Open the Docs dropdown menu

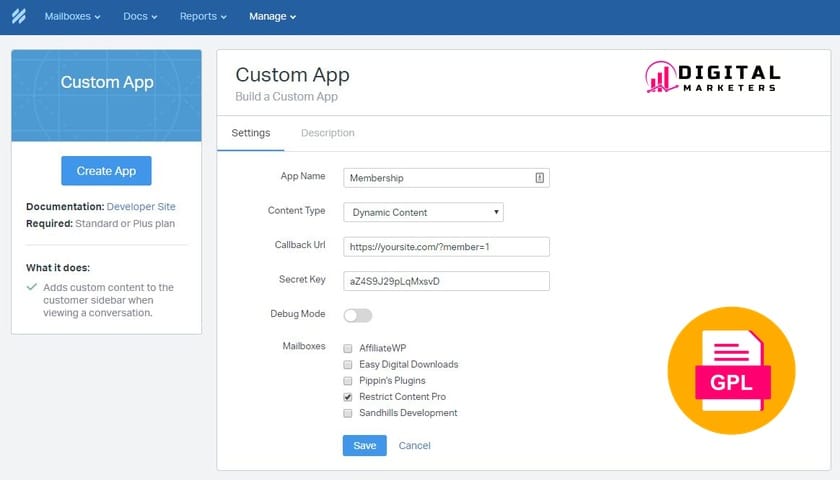pyautogui.click(x=140, y=17)
